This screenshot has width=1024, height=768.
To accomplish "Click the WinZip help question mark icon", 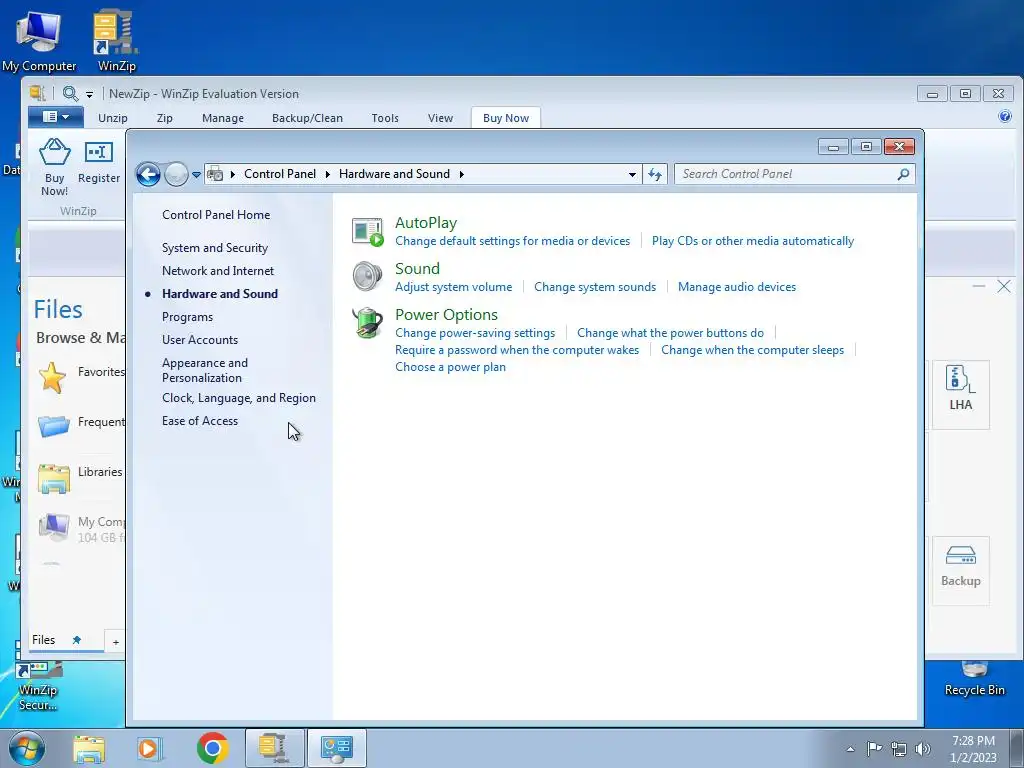I will [1004, 117].
